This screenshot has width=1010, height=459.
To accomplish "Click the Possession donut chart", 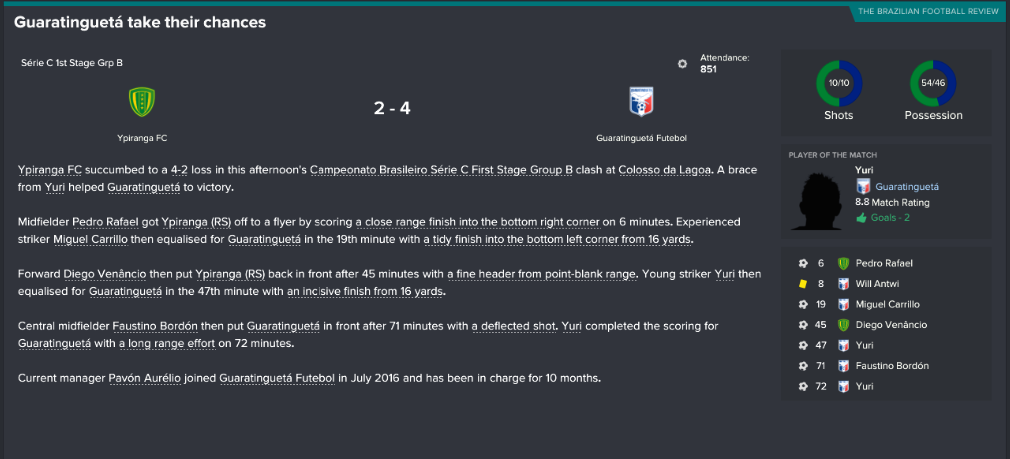I will (933, 83).
